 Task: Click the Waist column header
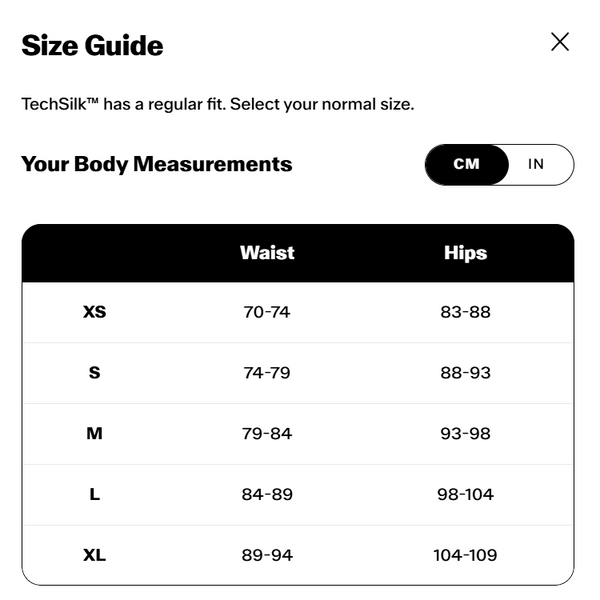[x=267, y=253]
